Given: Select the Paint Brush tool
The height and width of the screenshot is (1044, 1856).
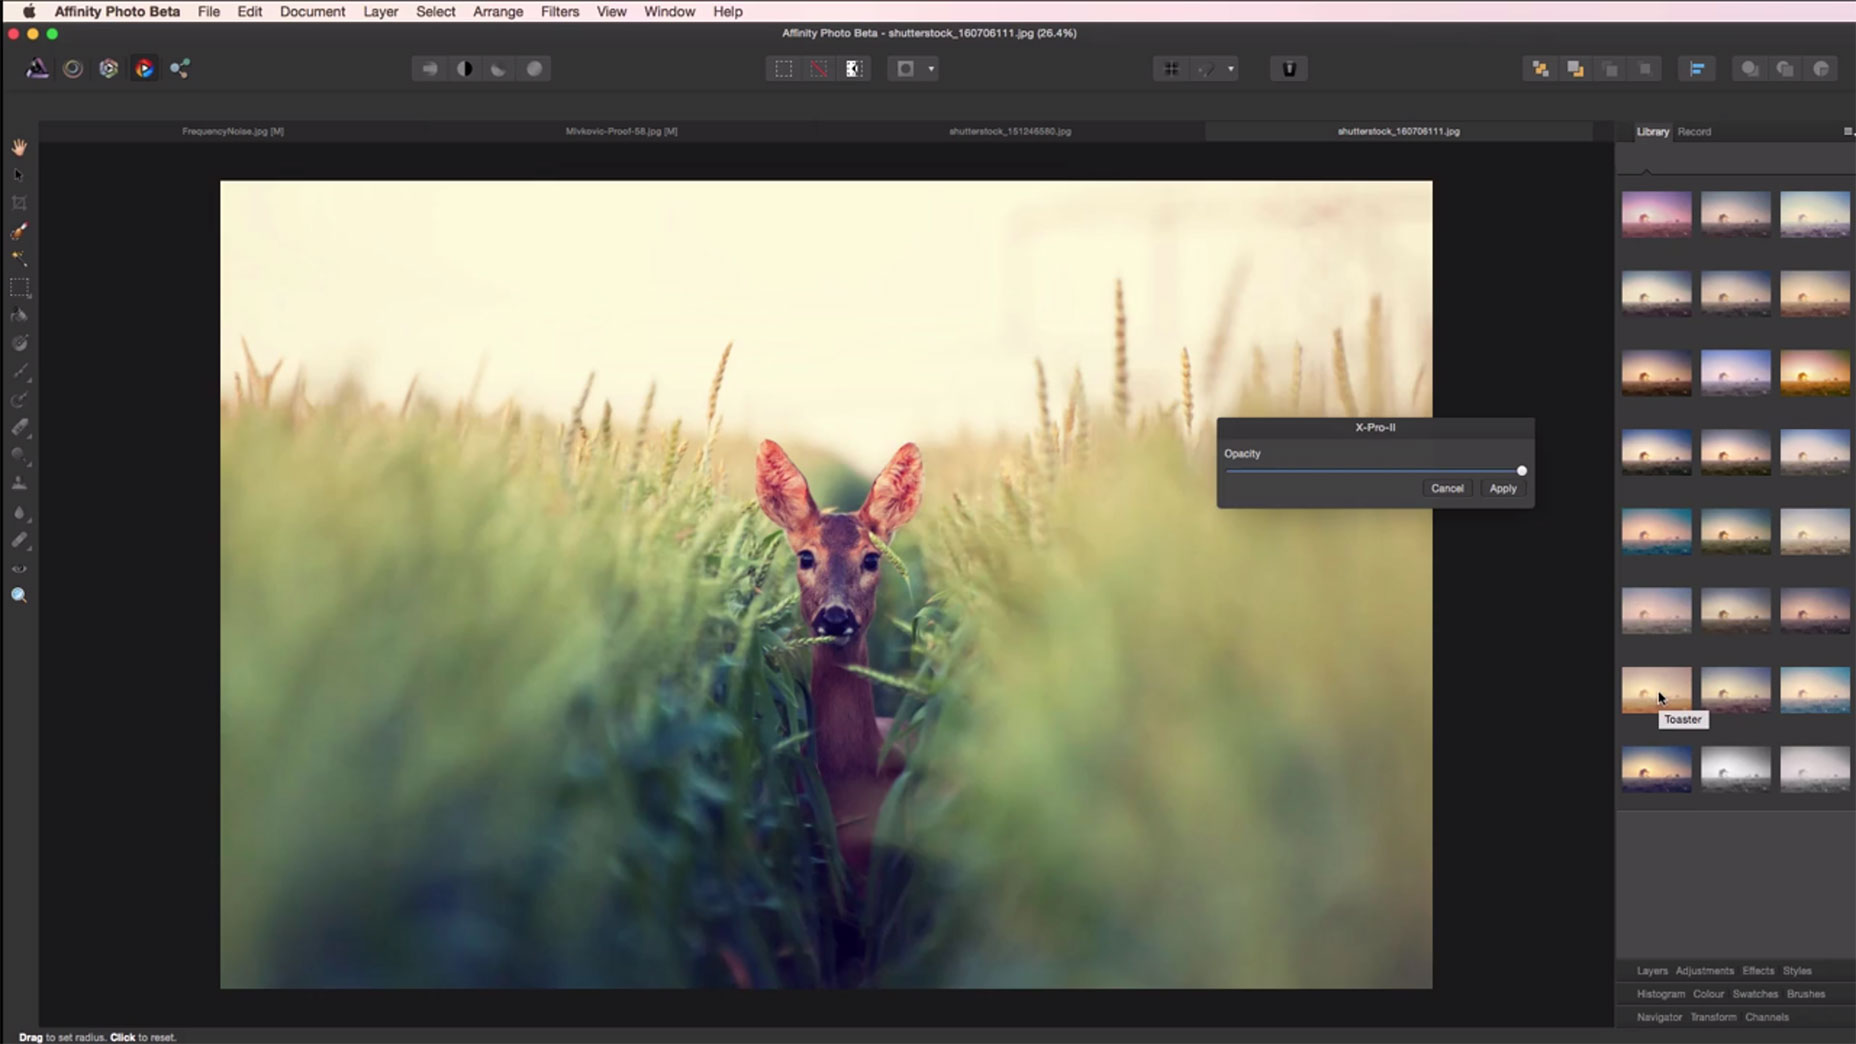Looking at the screenshot, I should tap(19, 371).
